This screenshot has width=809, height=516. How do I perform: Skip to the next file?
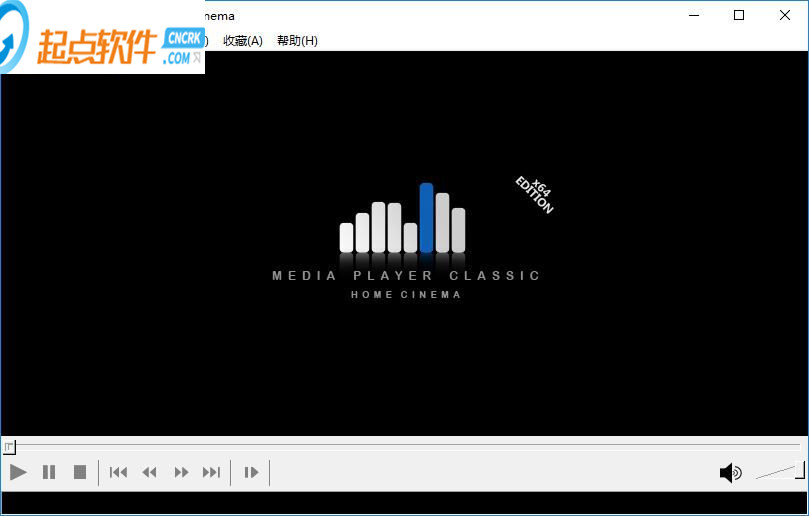point(212,472)
